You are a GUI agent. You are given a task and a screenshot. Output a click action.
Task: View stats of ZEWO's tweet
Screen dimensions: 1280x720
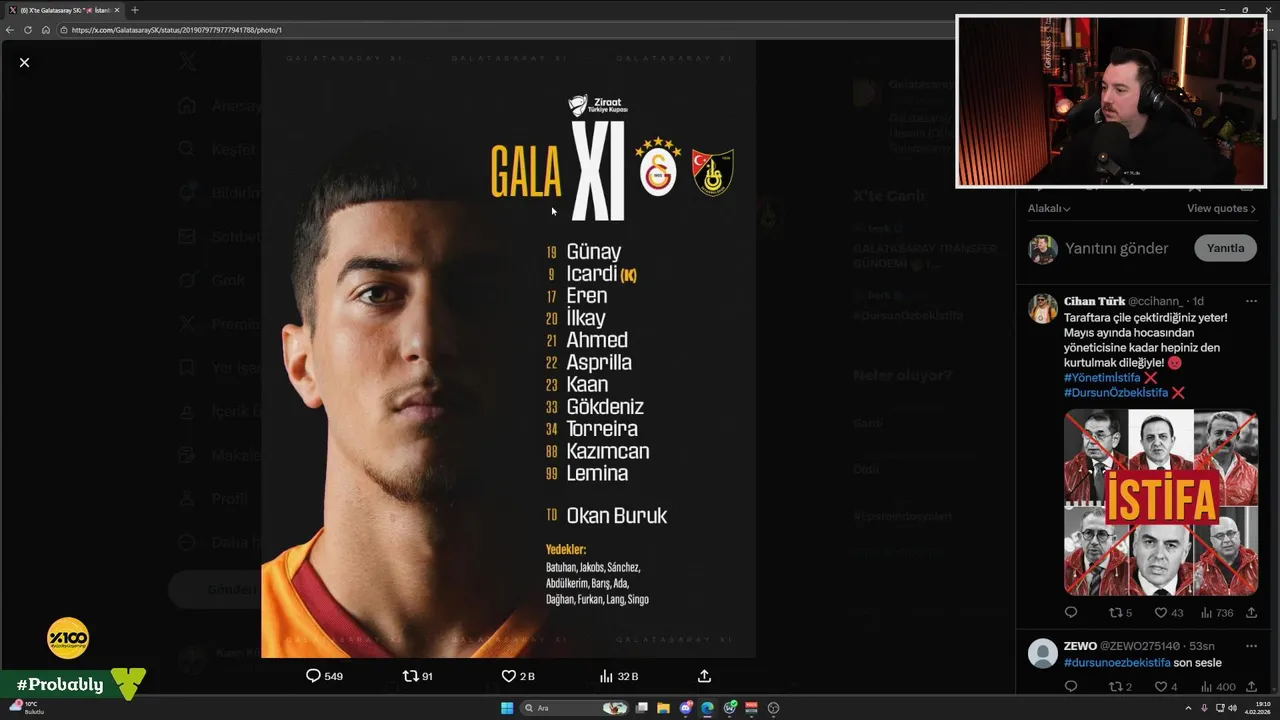(x=1216, y=686)
